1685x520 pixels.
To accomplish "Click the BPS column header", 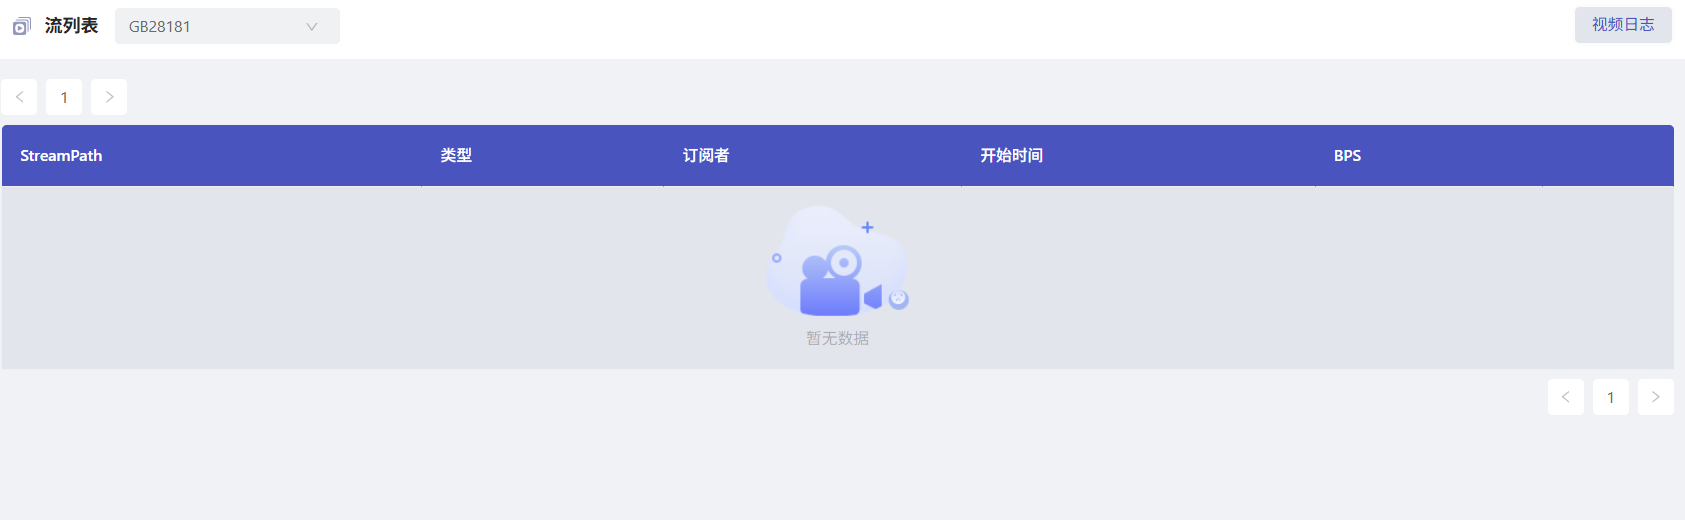I will tap(1347, 156).
